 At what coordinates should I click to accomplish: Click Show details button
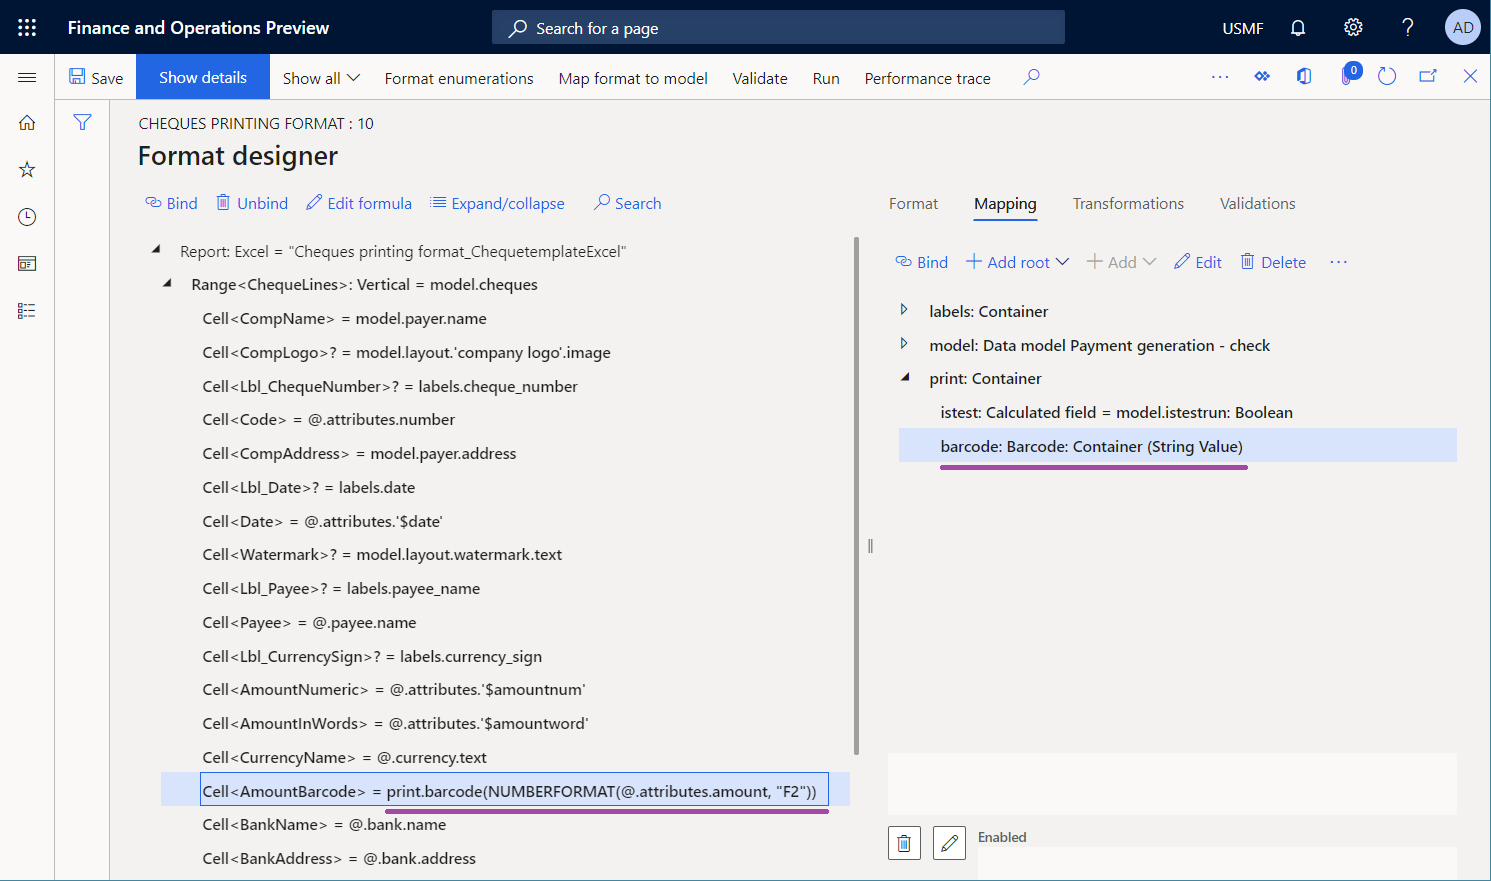point(203,77)
